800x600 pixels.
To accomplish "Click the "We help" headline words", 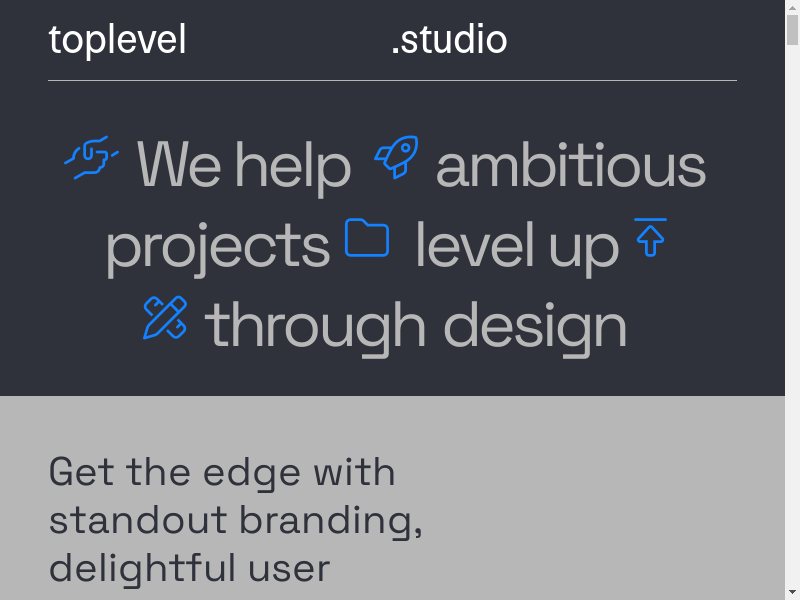I will (244, 166).
